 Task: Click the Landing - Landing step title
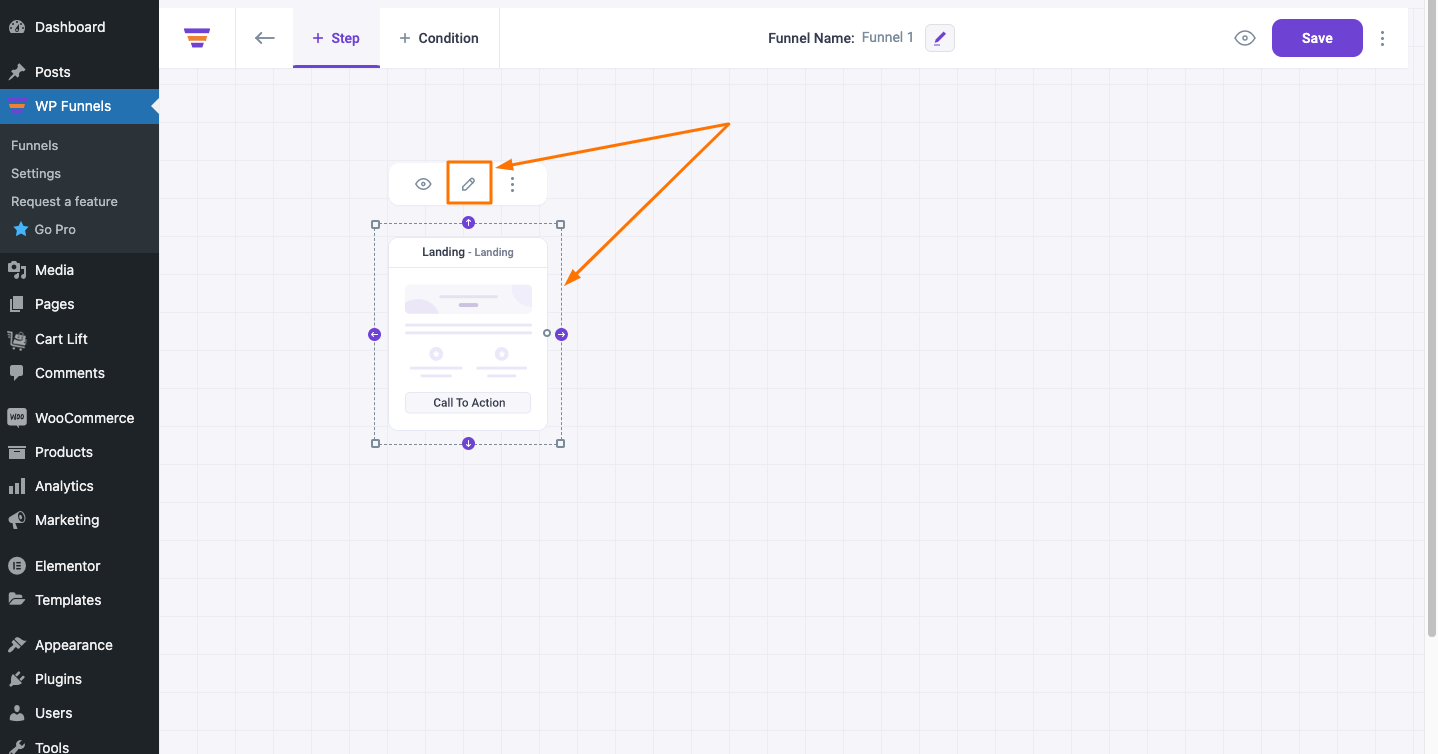[x=468, y=252]
